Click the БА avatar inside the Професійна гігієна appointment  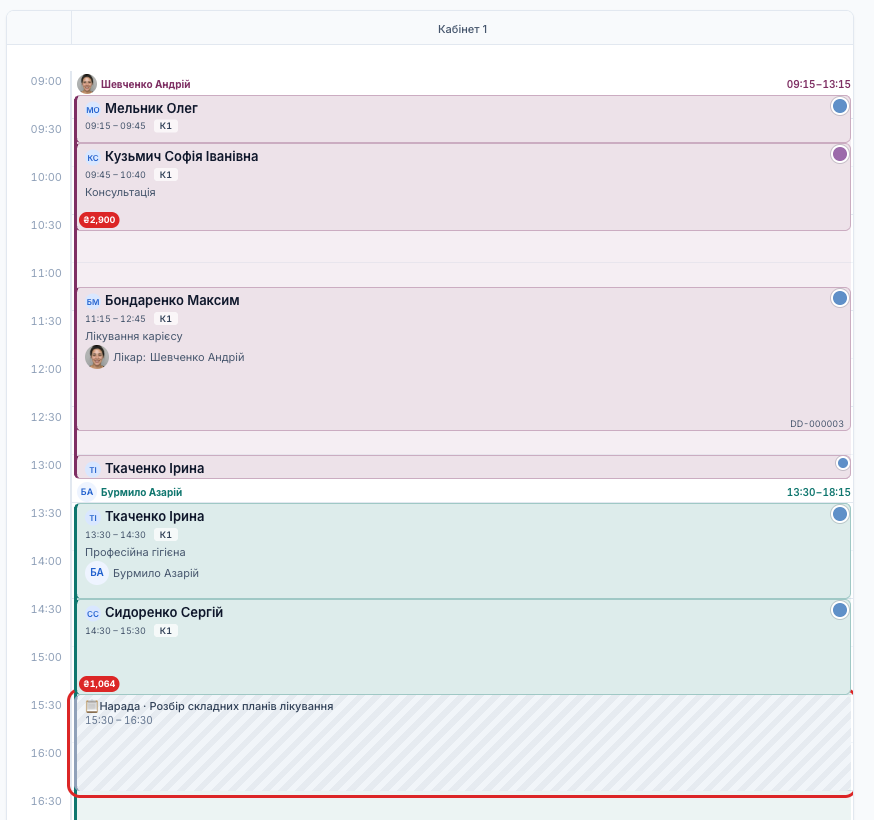pyautogui.click(x=96, y=573)
